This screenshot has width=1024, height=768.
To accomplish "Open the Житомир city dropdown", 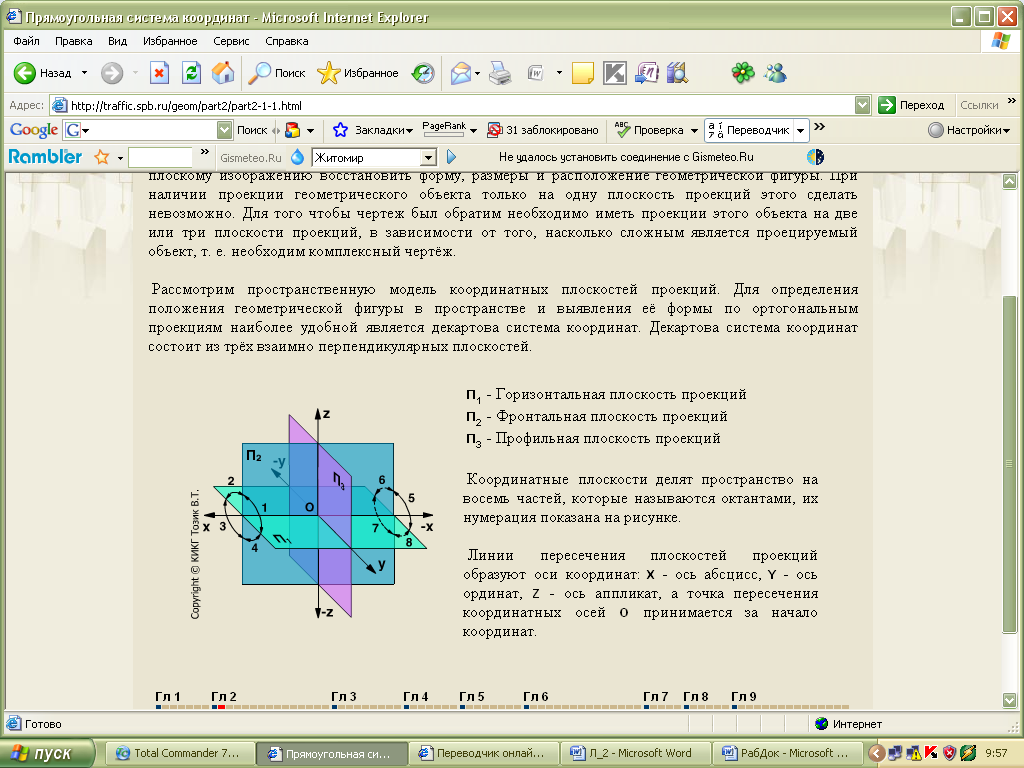I will pyautogui.click(x=428, y=157).
